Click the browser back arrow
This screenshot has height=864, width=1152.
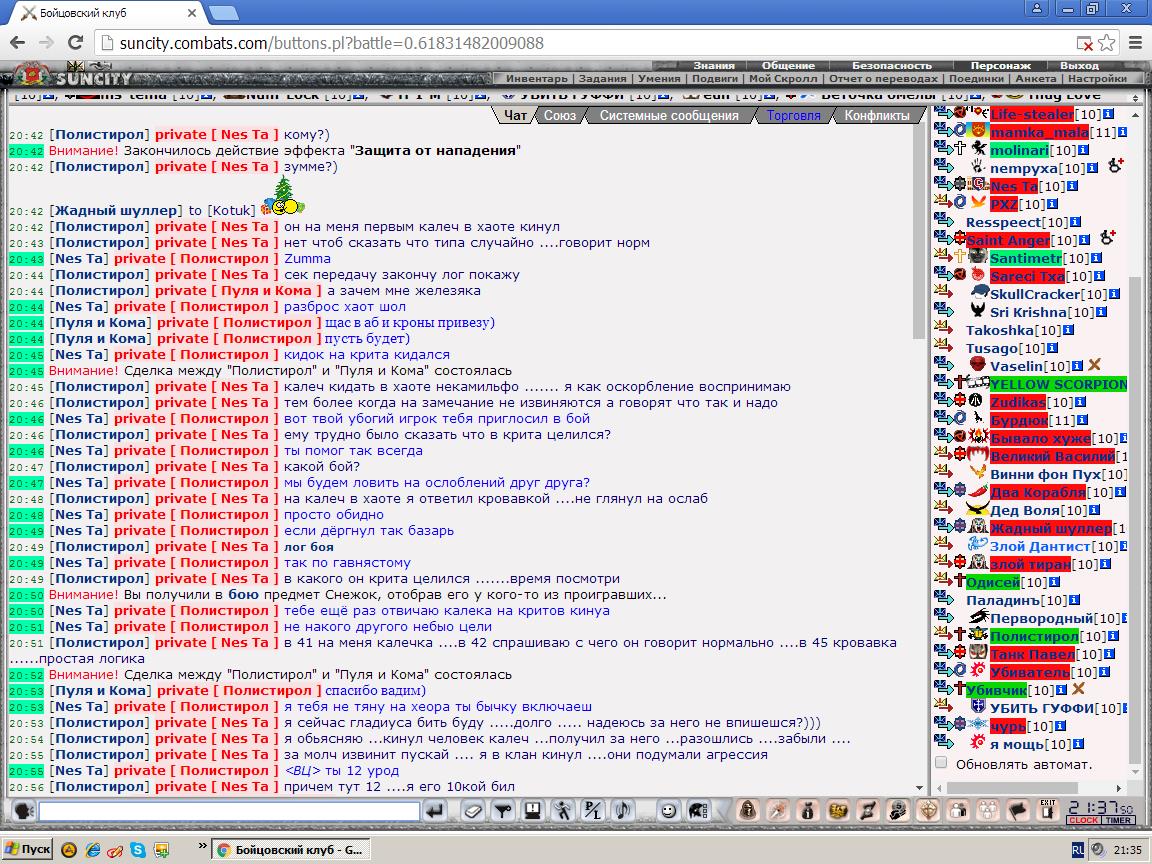(x=17, y=43)
